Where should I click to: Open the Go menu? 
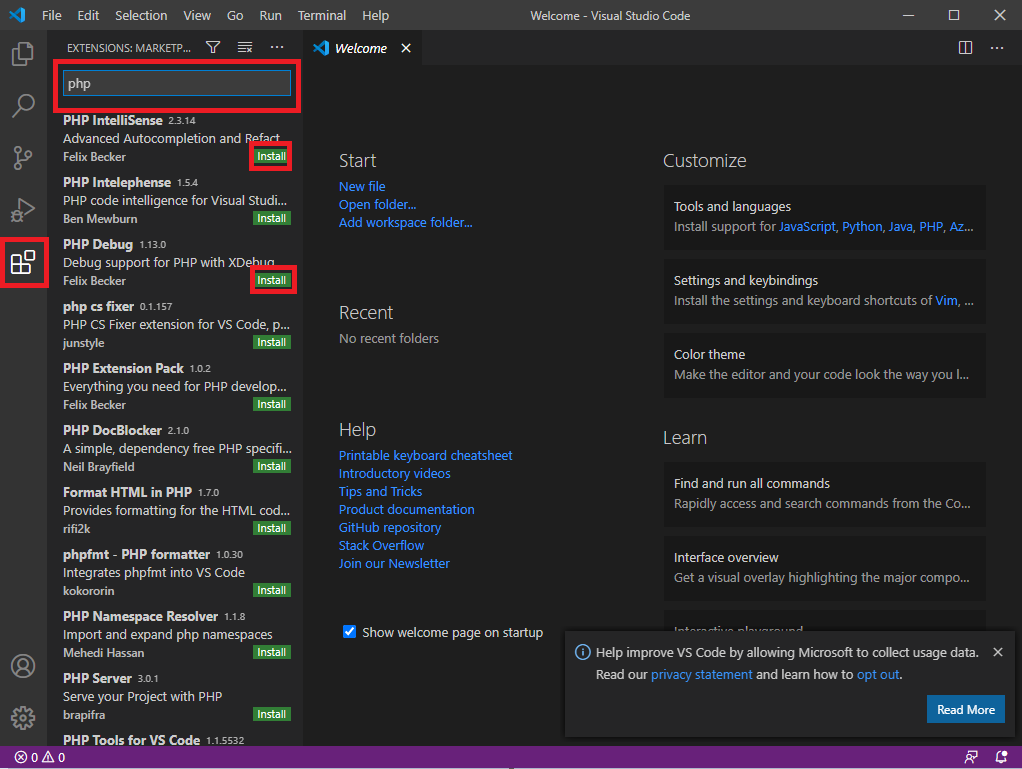tap(235, 16)
